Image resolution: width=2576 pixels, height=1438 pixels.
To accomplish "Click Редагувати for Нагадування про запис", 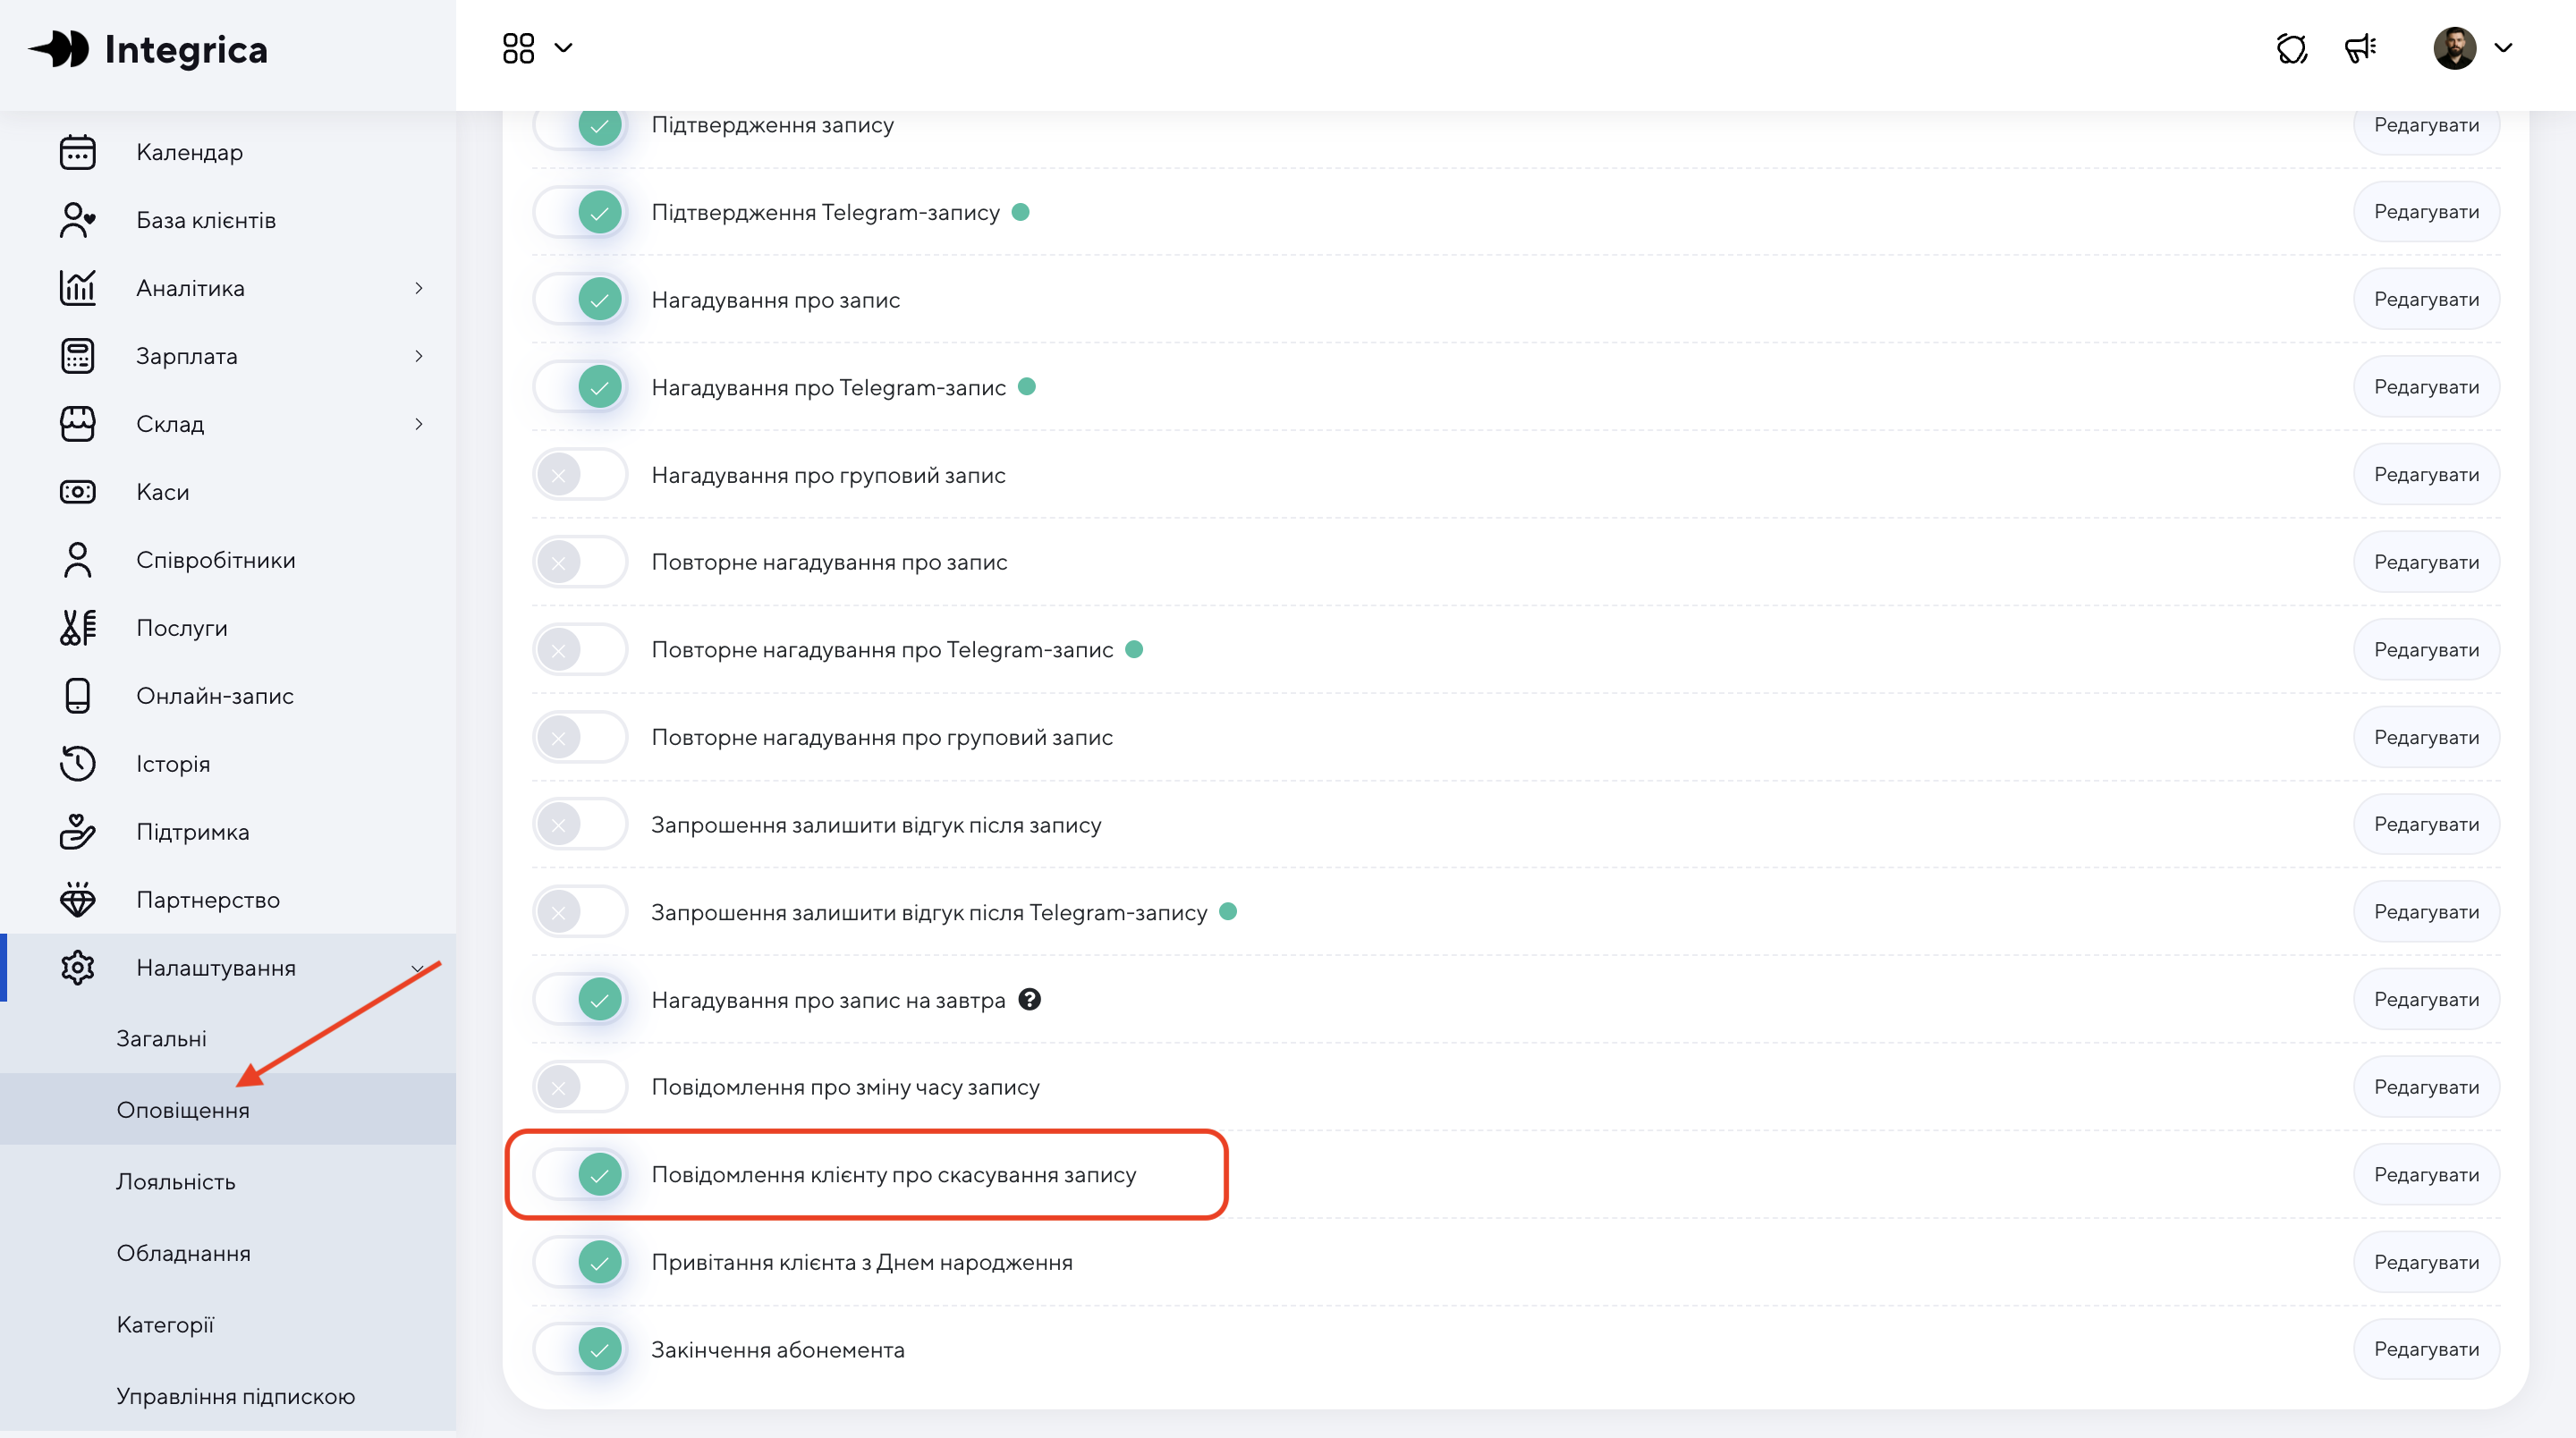I will [x=2426, y=299].
